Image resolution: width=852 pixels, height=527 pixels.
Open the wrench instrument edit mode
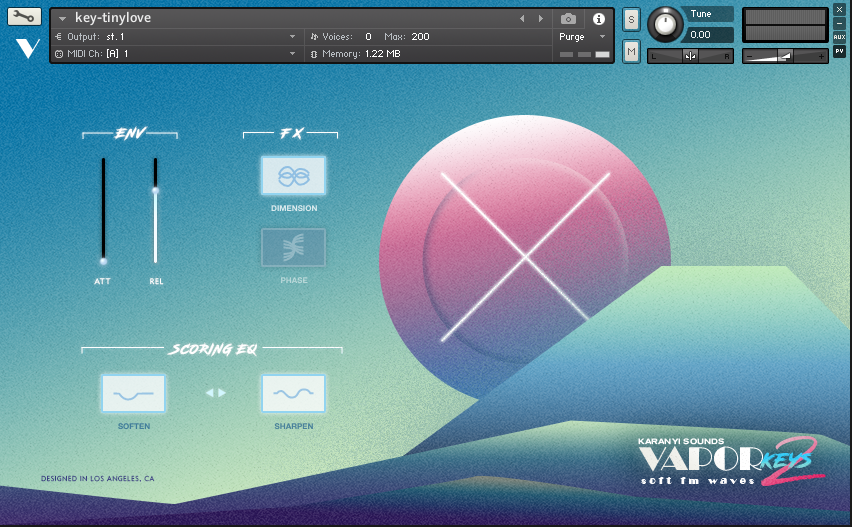click(x=24, y=16)
